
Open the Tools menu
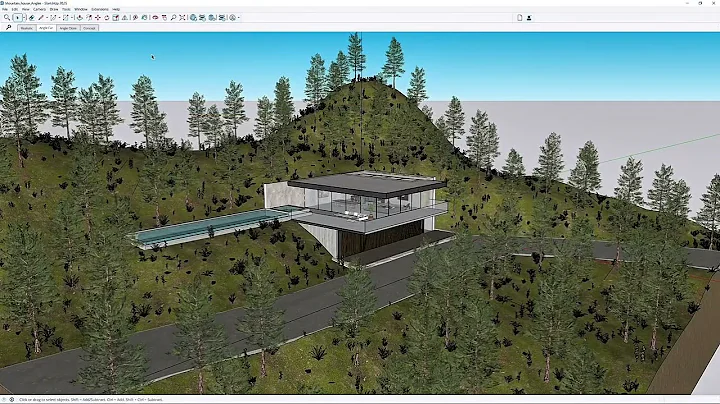click(66, 9)
